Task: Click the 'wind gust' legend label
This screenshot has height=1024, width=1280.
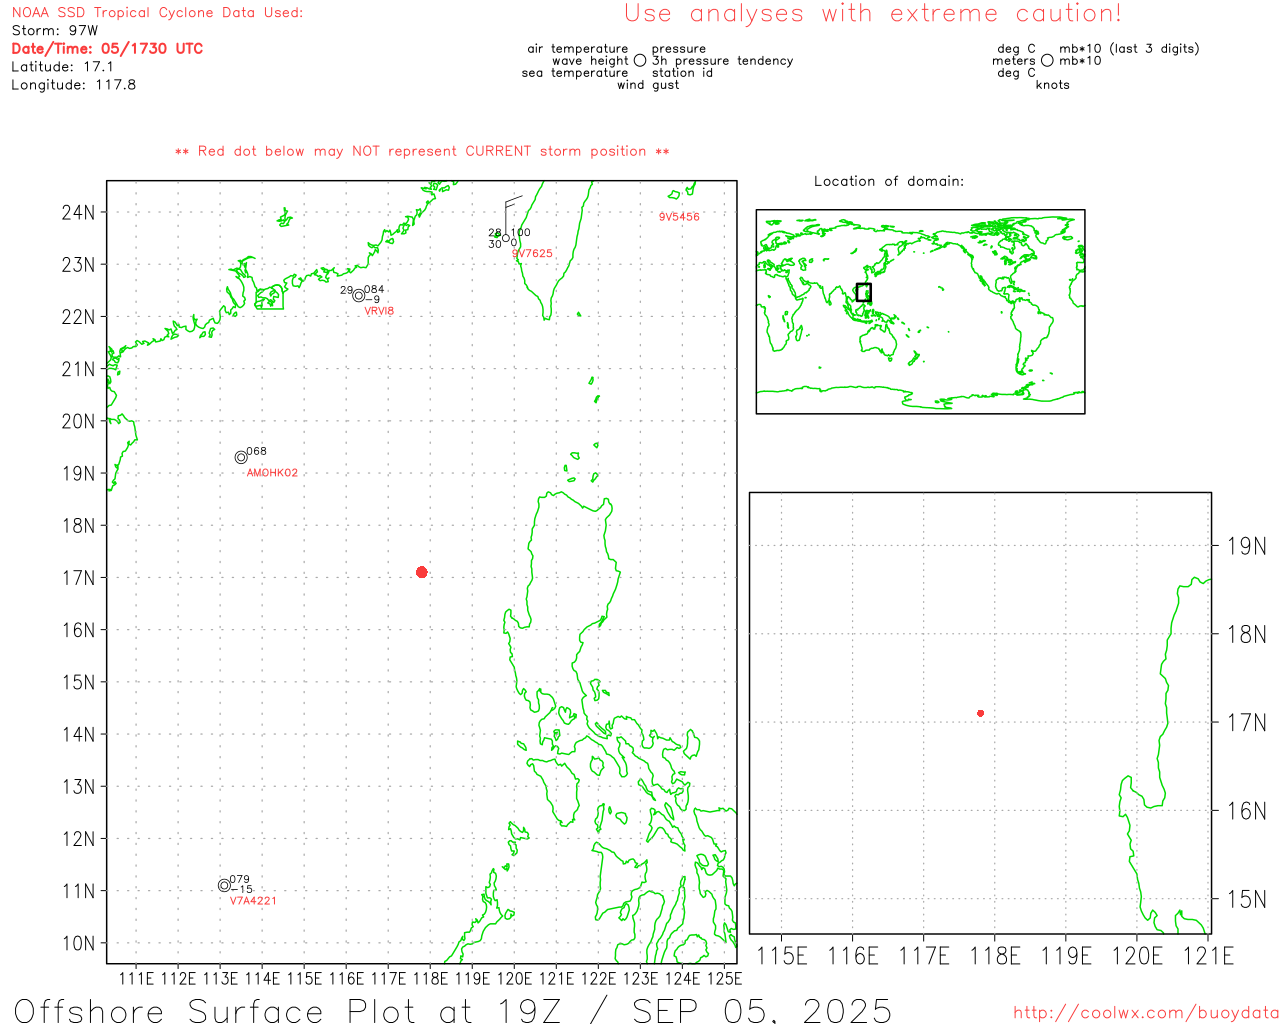Action: coord(648,85)
